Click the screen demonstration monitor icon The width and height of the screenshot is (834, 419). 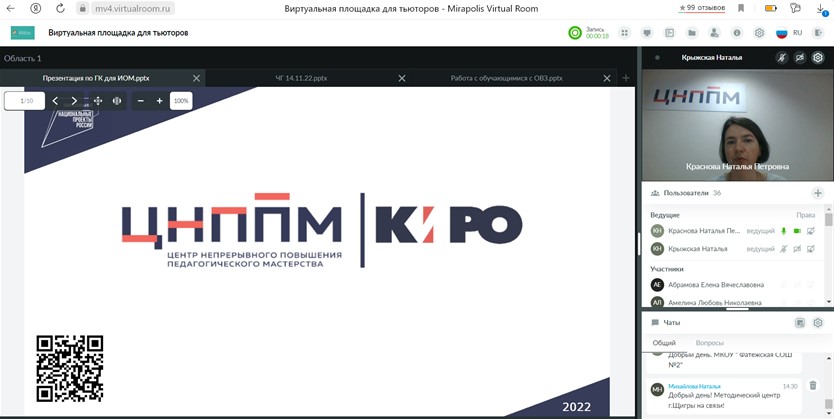point(647,33)
